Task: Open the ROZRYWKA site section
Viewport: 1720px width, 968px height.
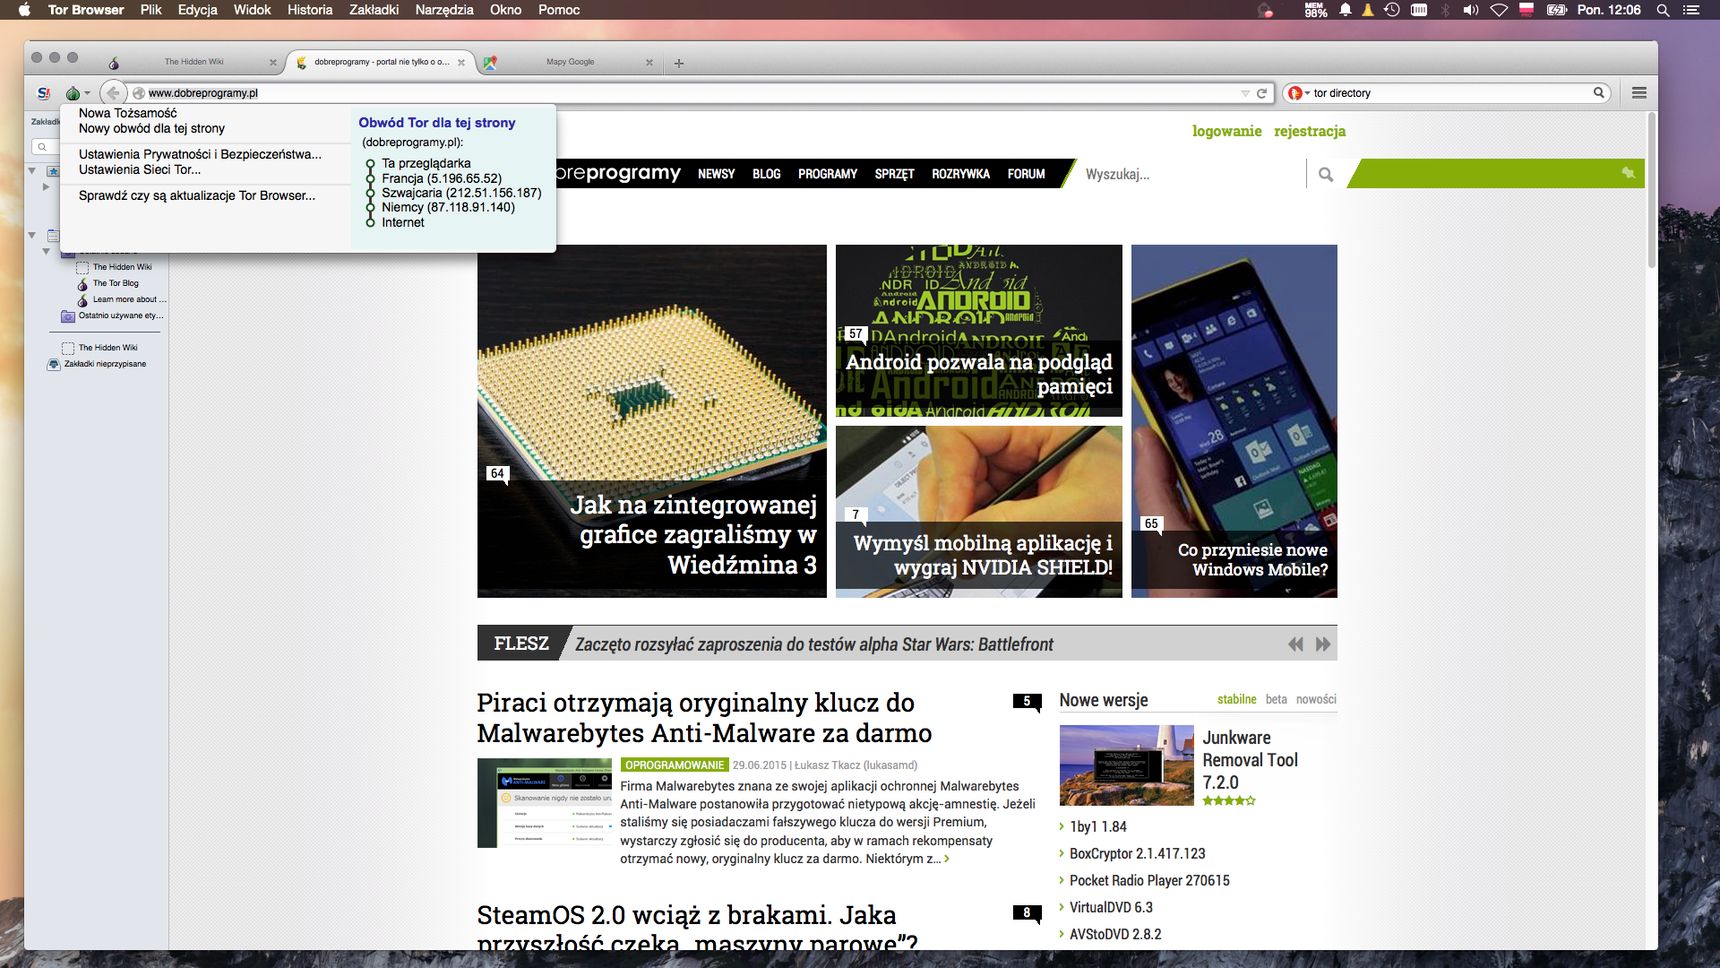Action: coord(961,174)
